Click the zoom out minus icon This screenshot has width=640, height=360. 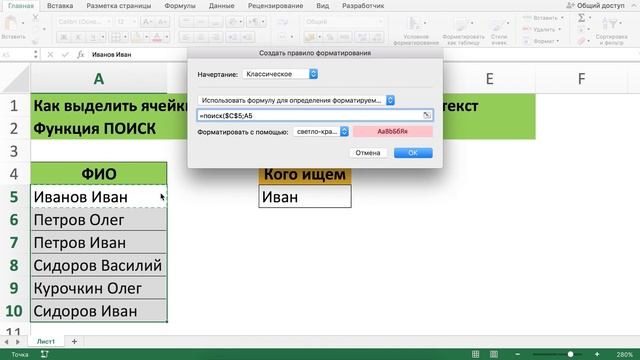click(x=518, y=354)
